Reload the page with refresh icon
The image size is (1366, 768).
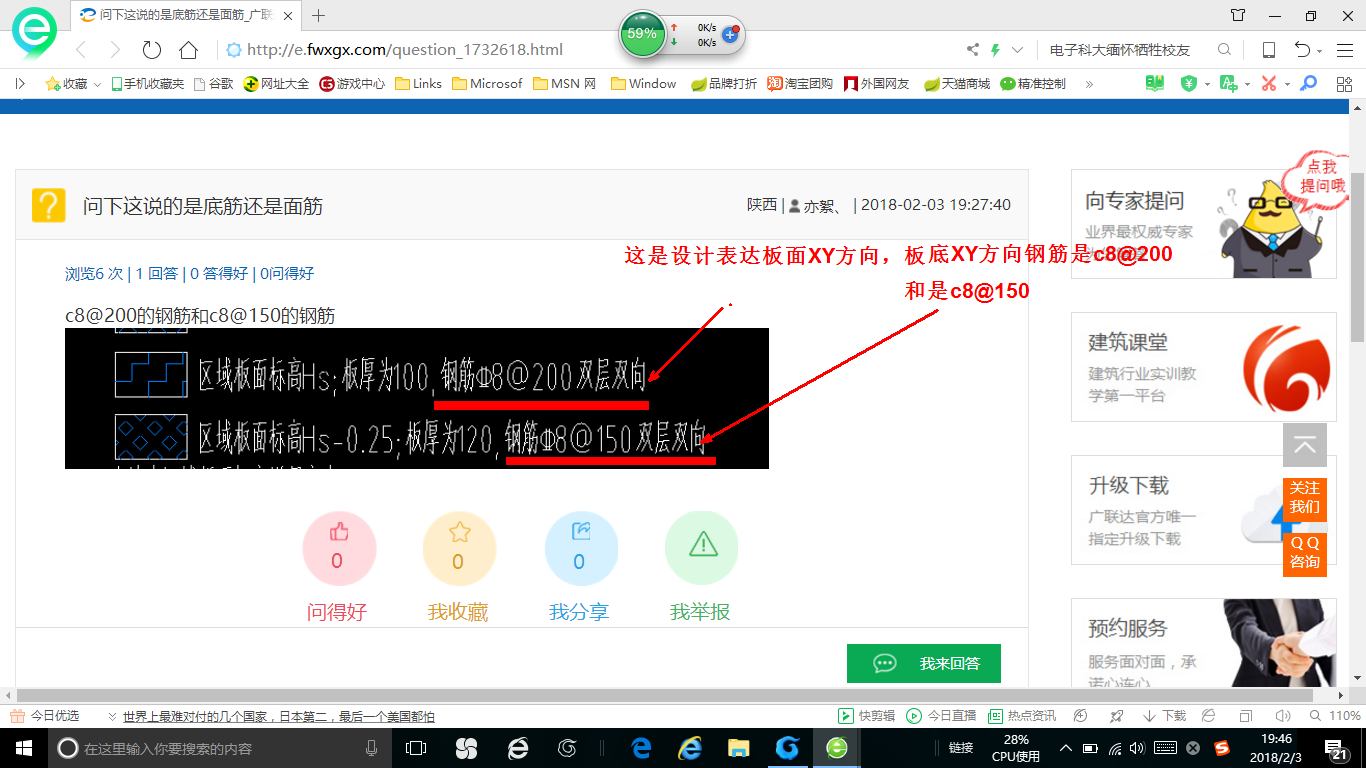pyautogui.click(x=152, y=50)
